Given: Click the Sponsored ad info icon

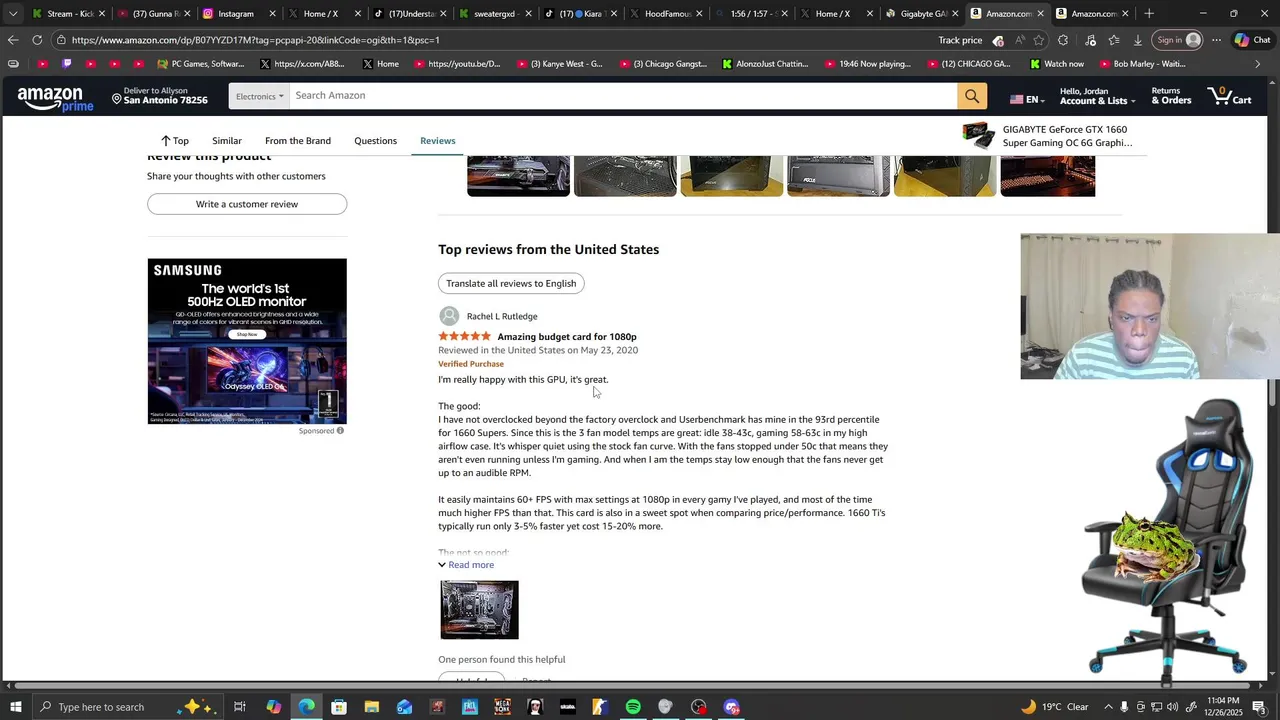Looking at the screenshot, I should (340, 431).
